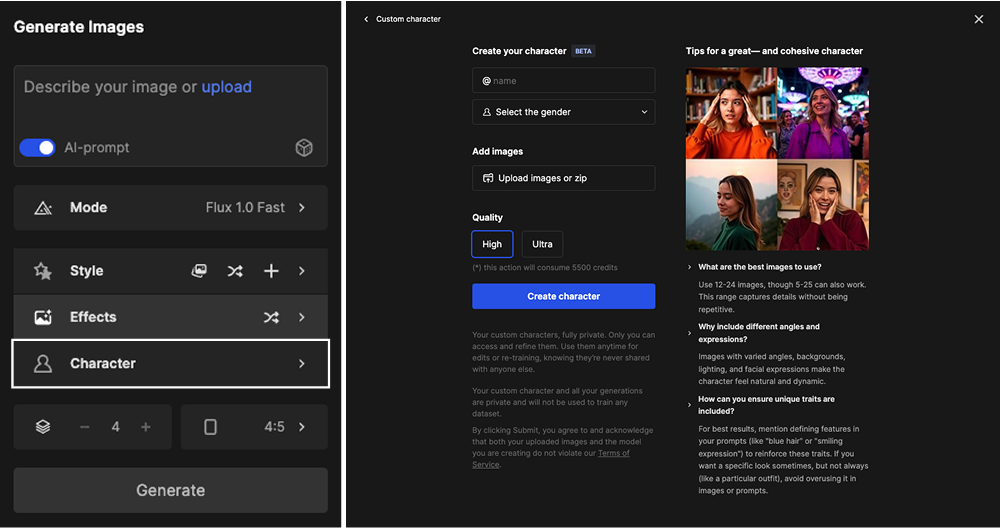Screen dimensions: 1000x528
Task: Select High quality option
Action: click(x=492, y=244)
